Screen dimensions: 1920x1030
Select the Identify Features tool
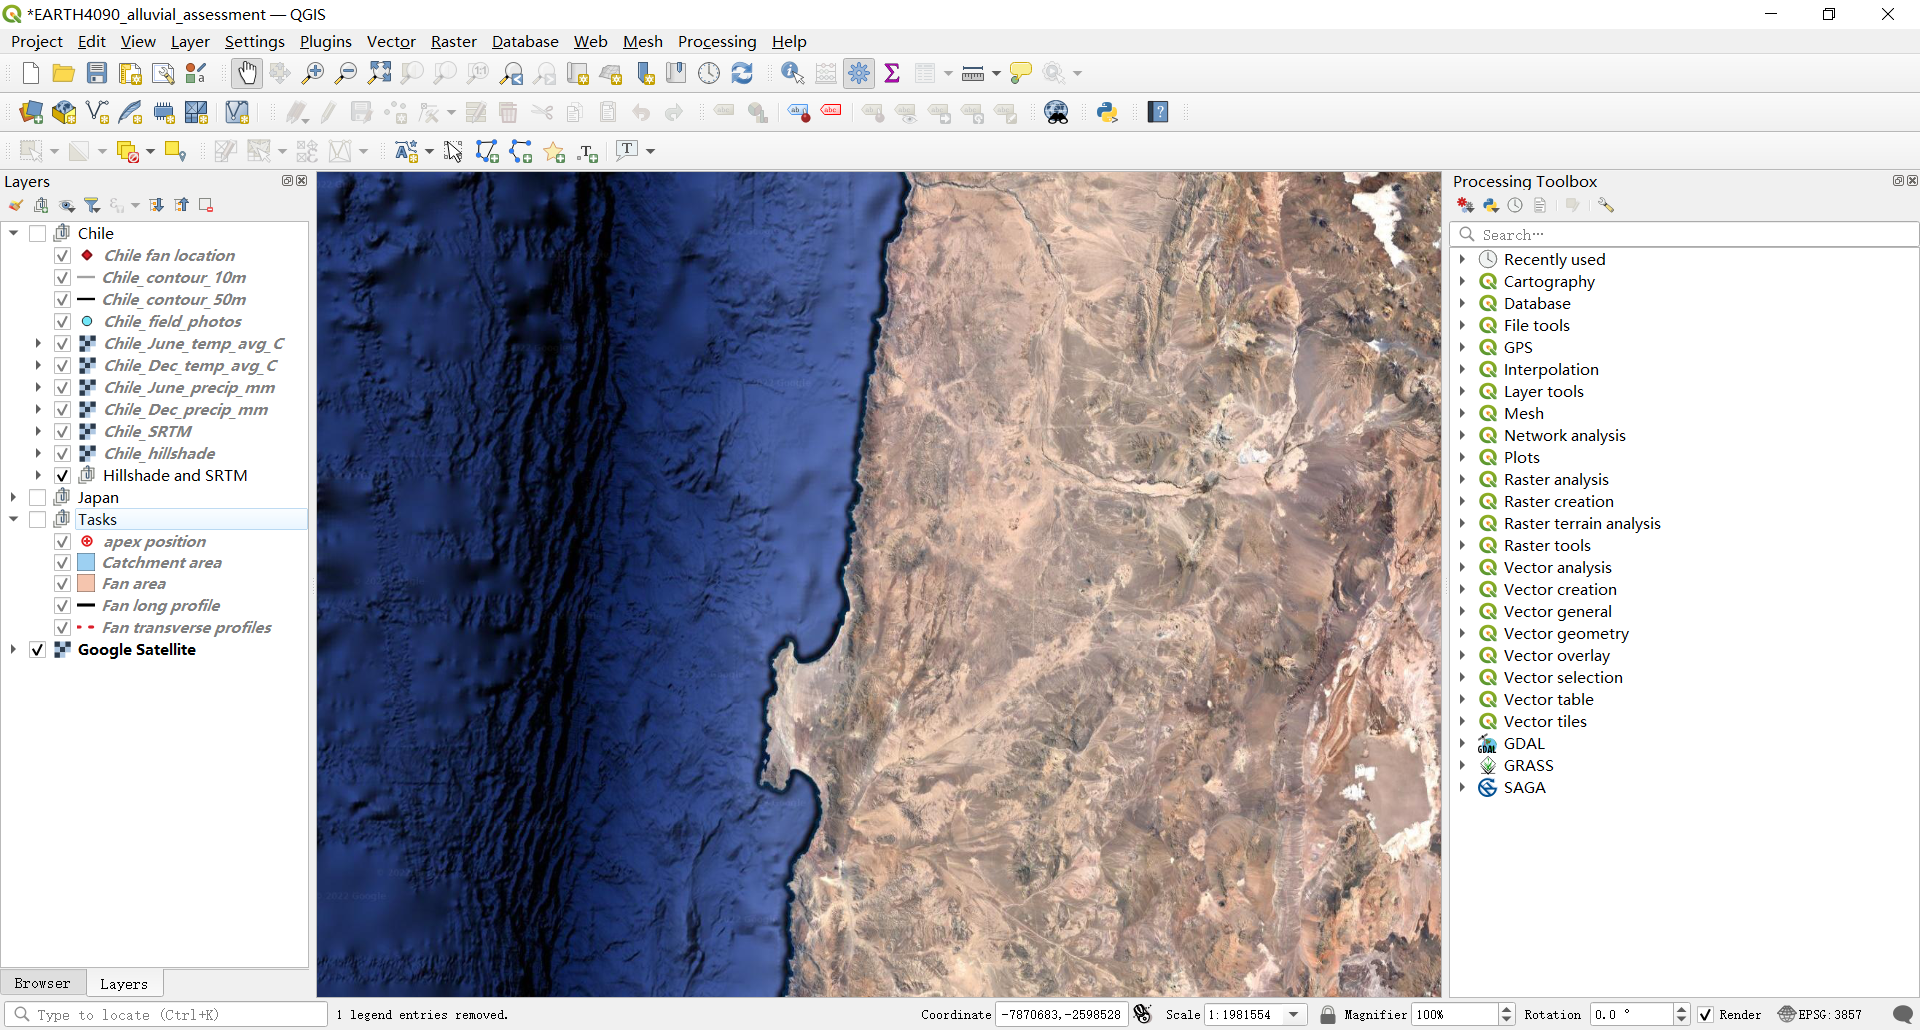click(793, 73)
